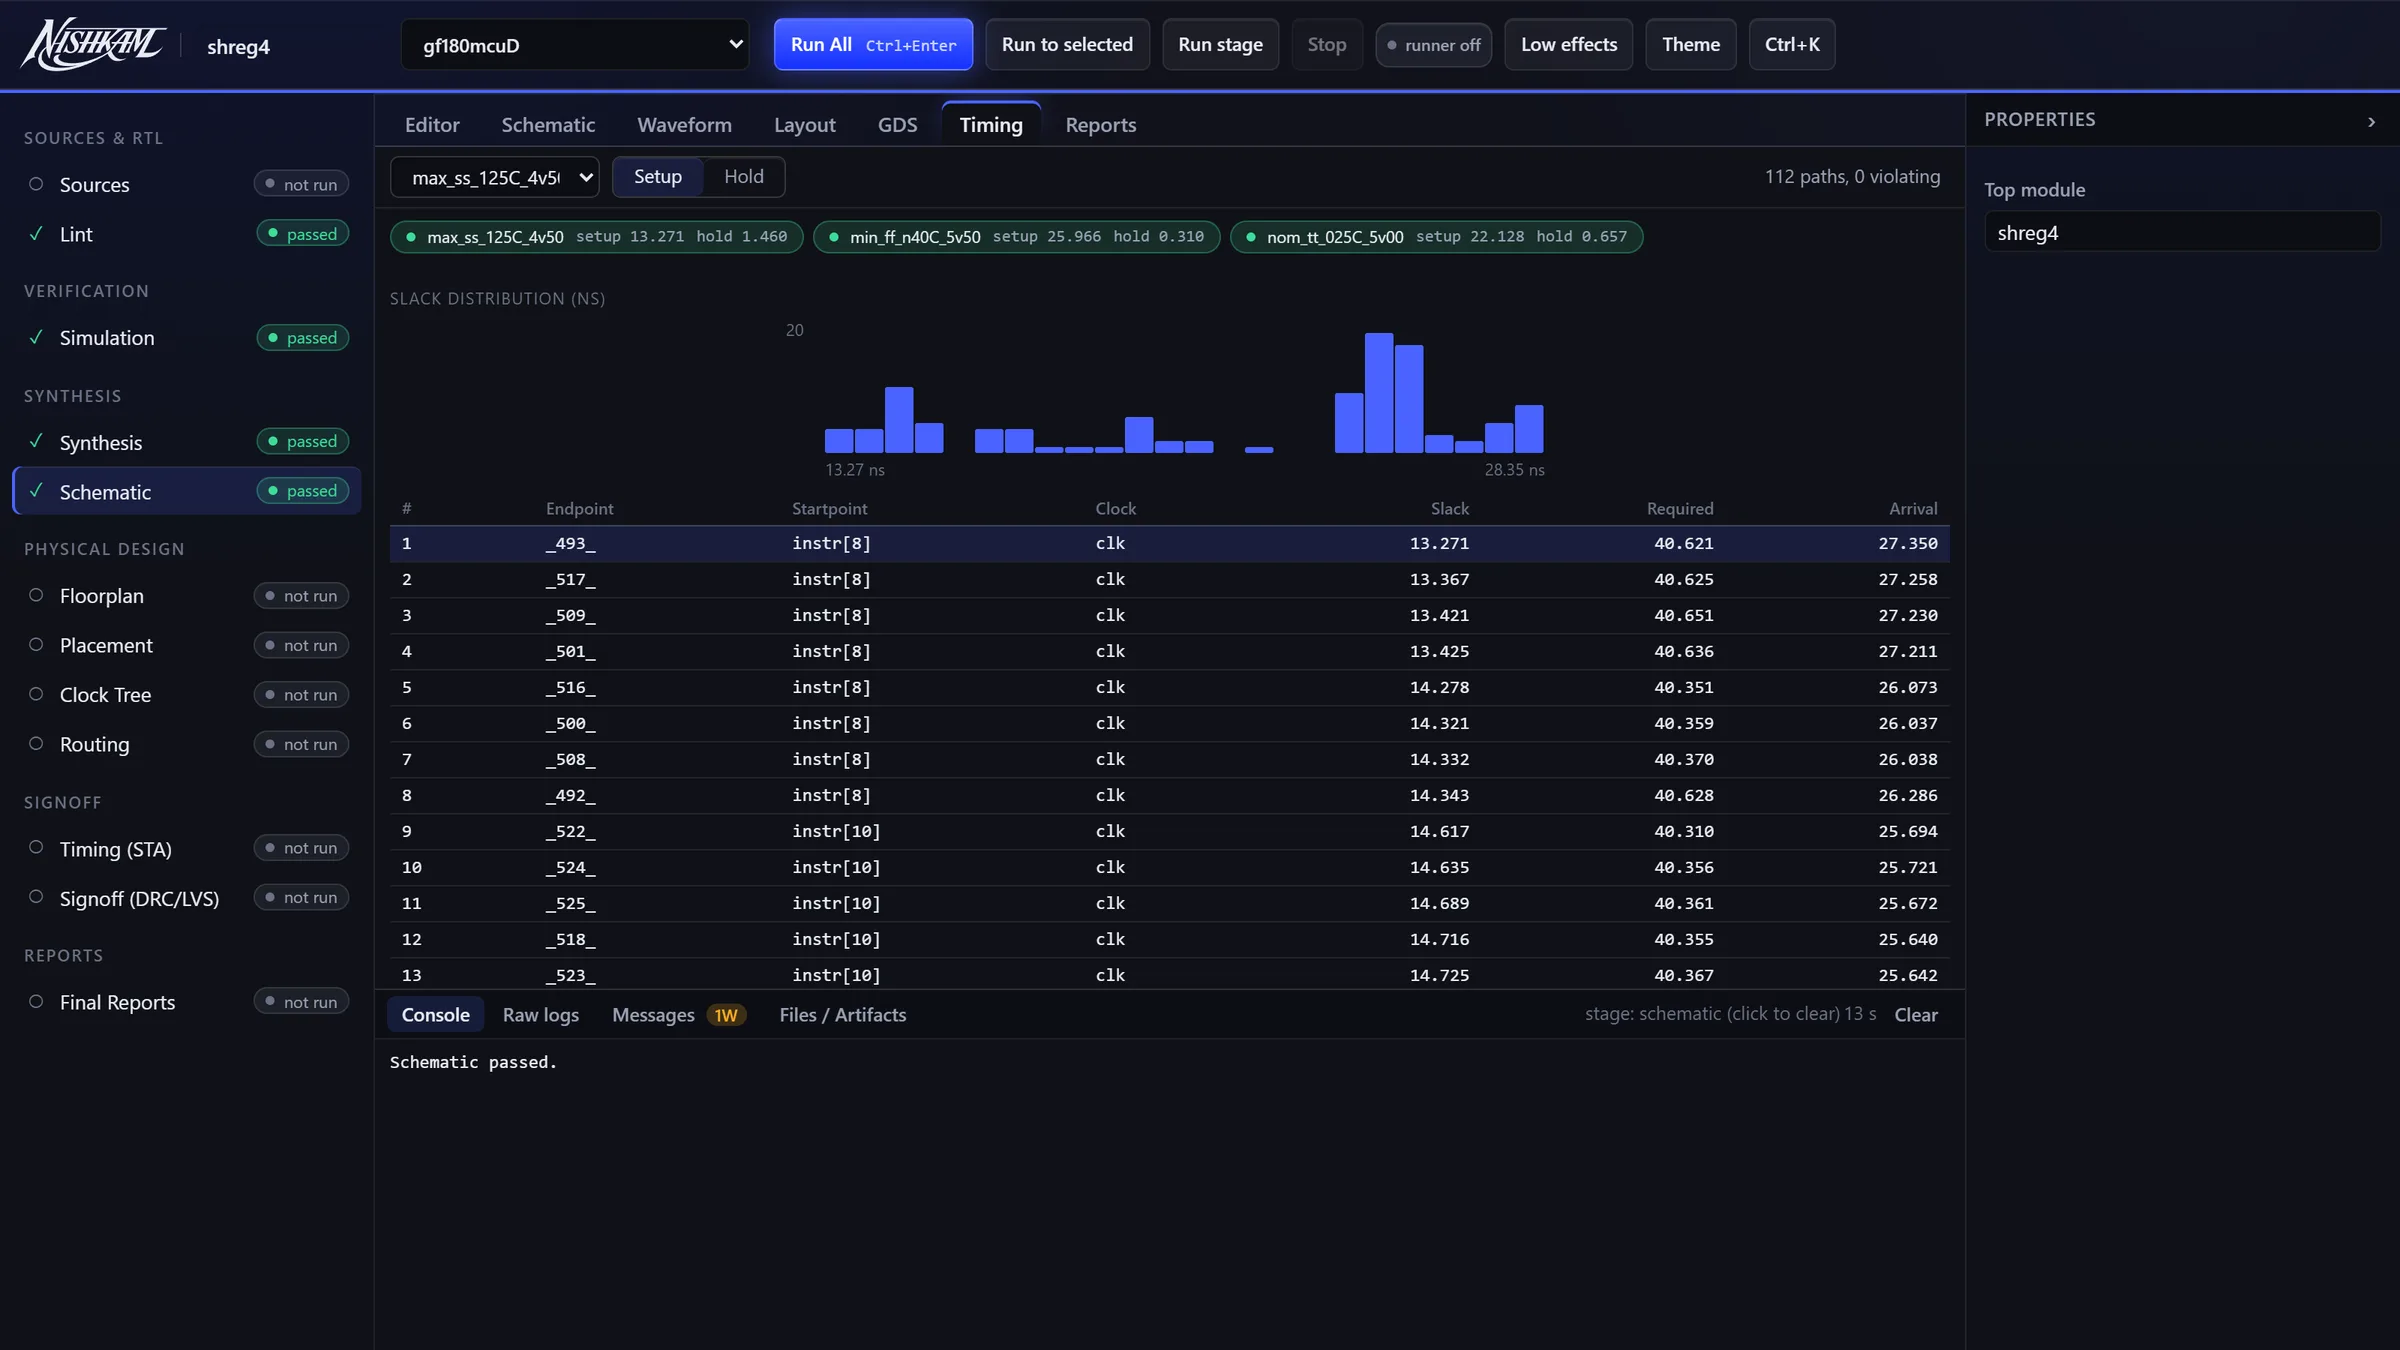
Task: Clear the console output
Action: point(1916,1015)
